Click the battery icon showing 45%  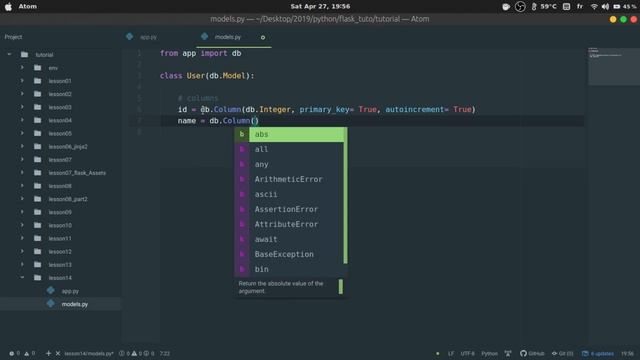point(617,7)
